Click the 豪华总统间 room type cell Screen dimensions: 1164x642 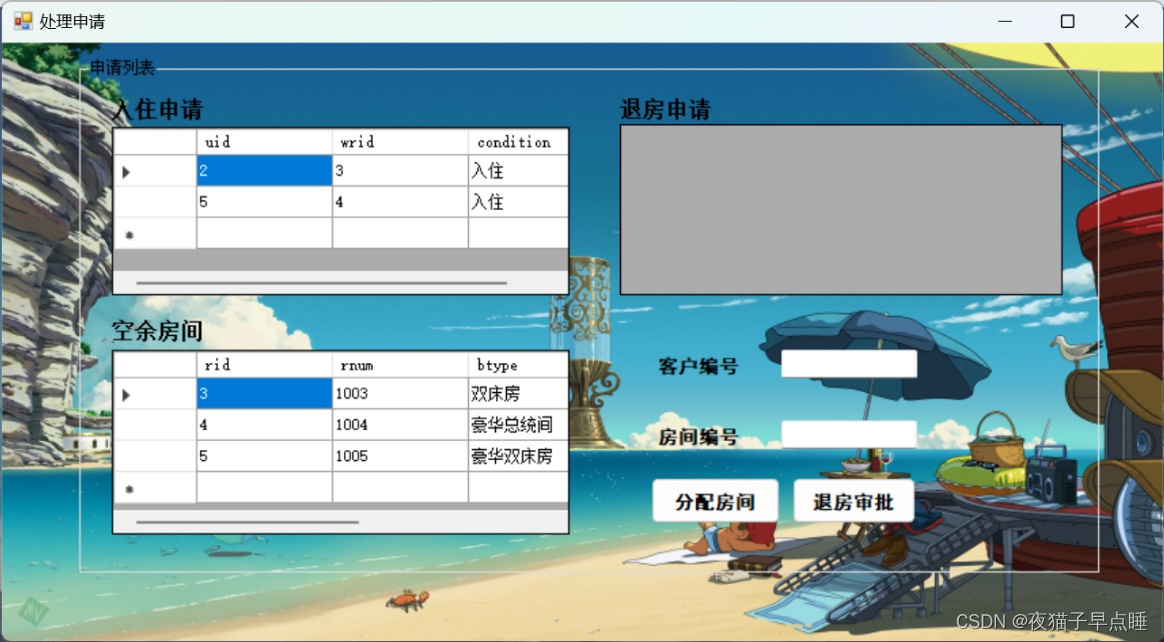518,425
